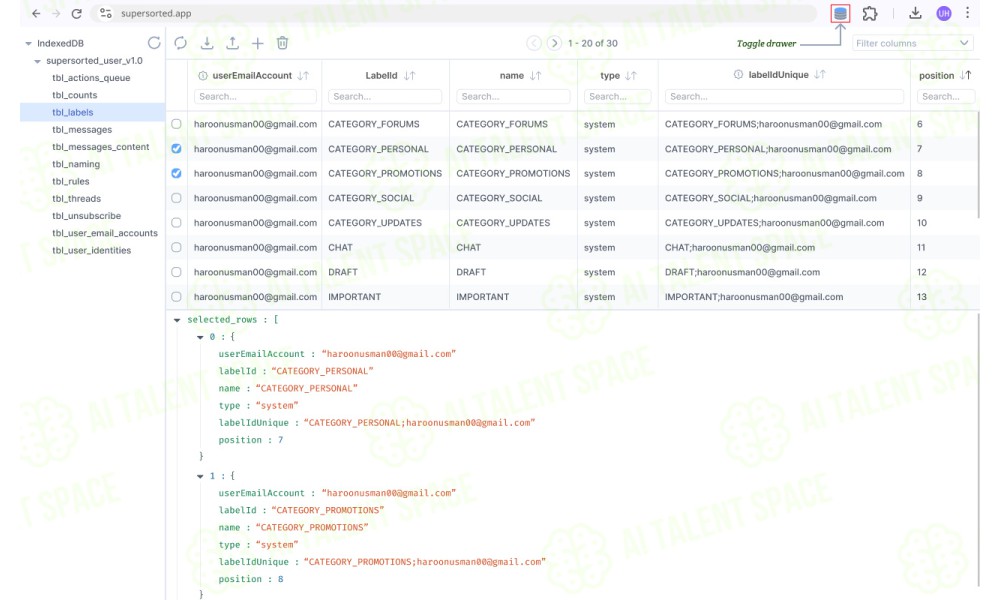
Task: Delete selected rows with trash icon
Action: [283, 43]
